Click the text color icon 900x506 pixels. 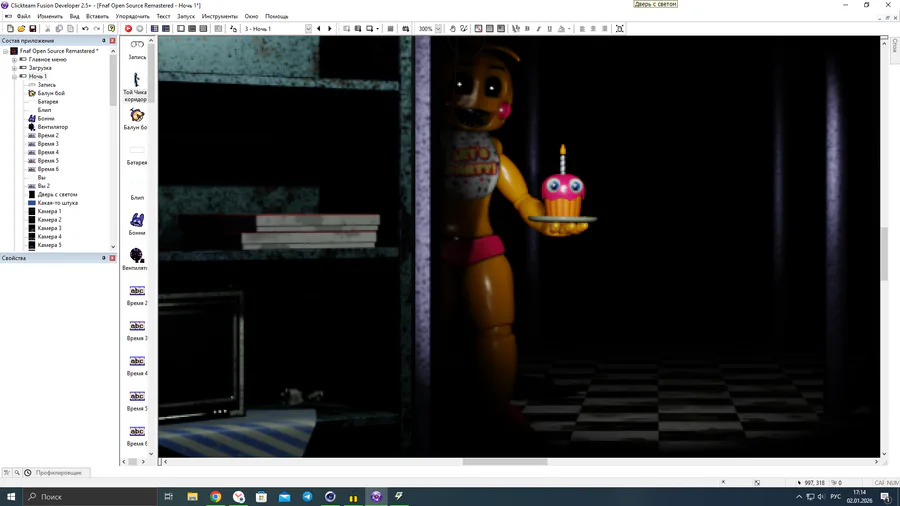pyautogui.click(x=561, y=29)
